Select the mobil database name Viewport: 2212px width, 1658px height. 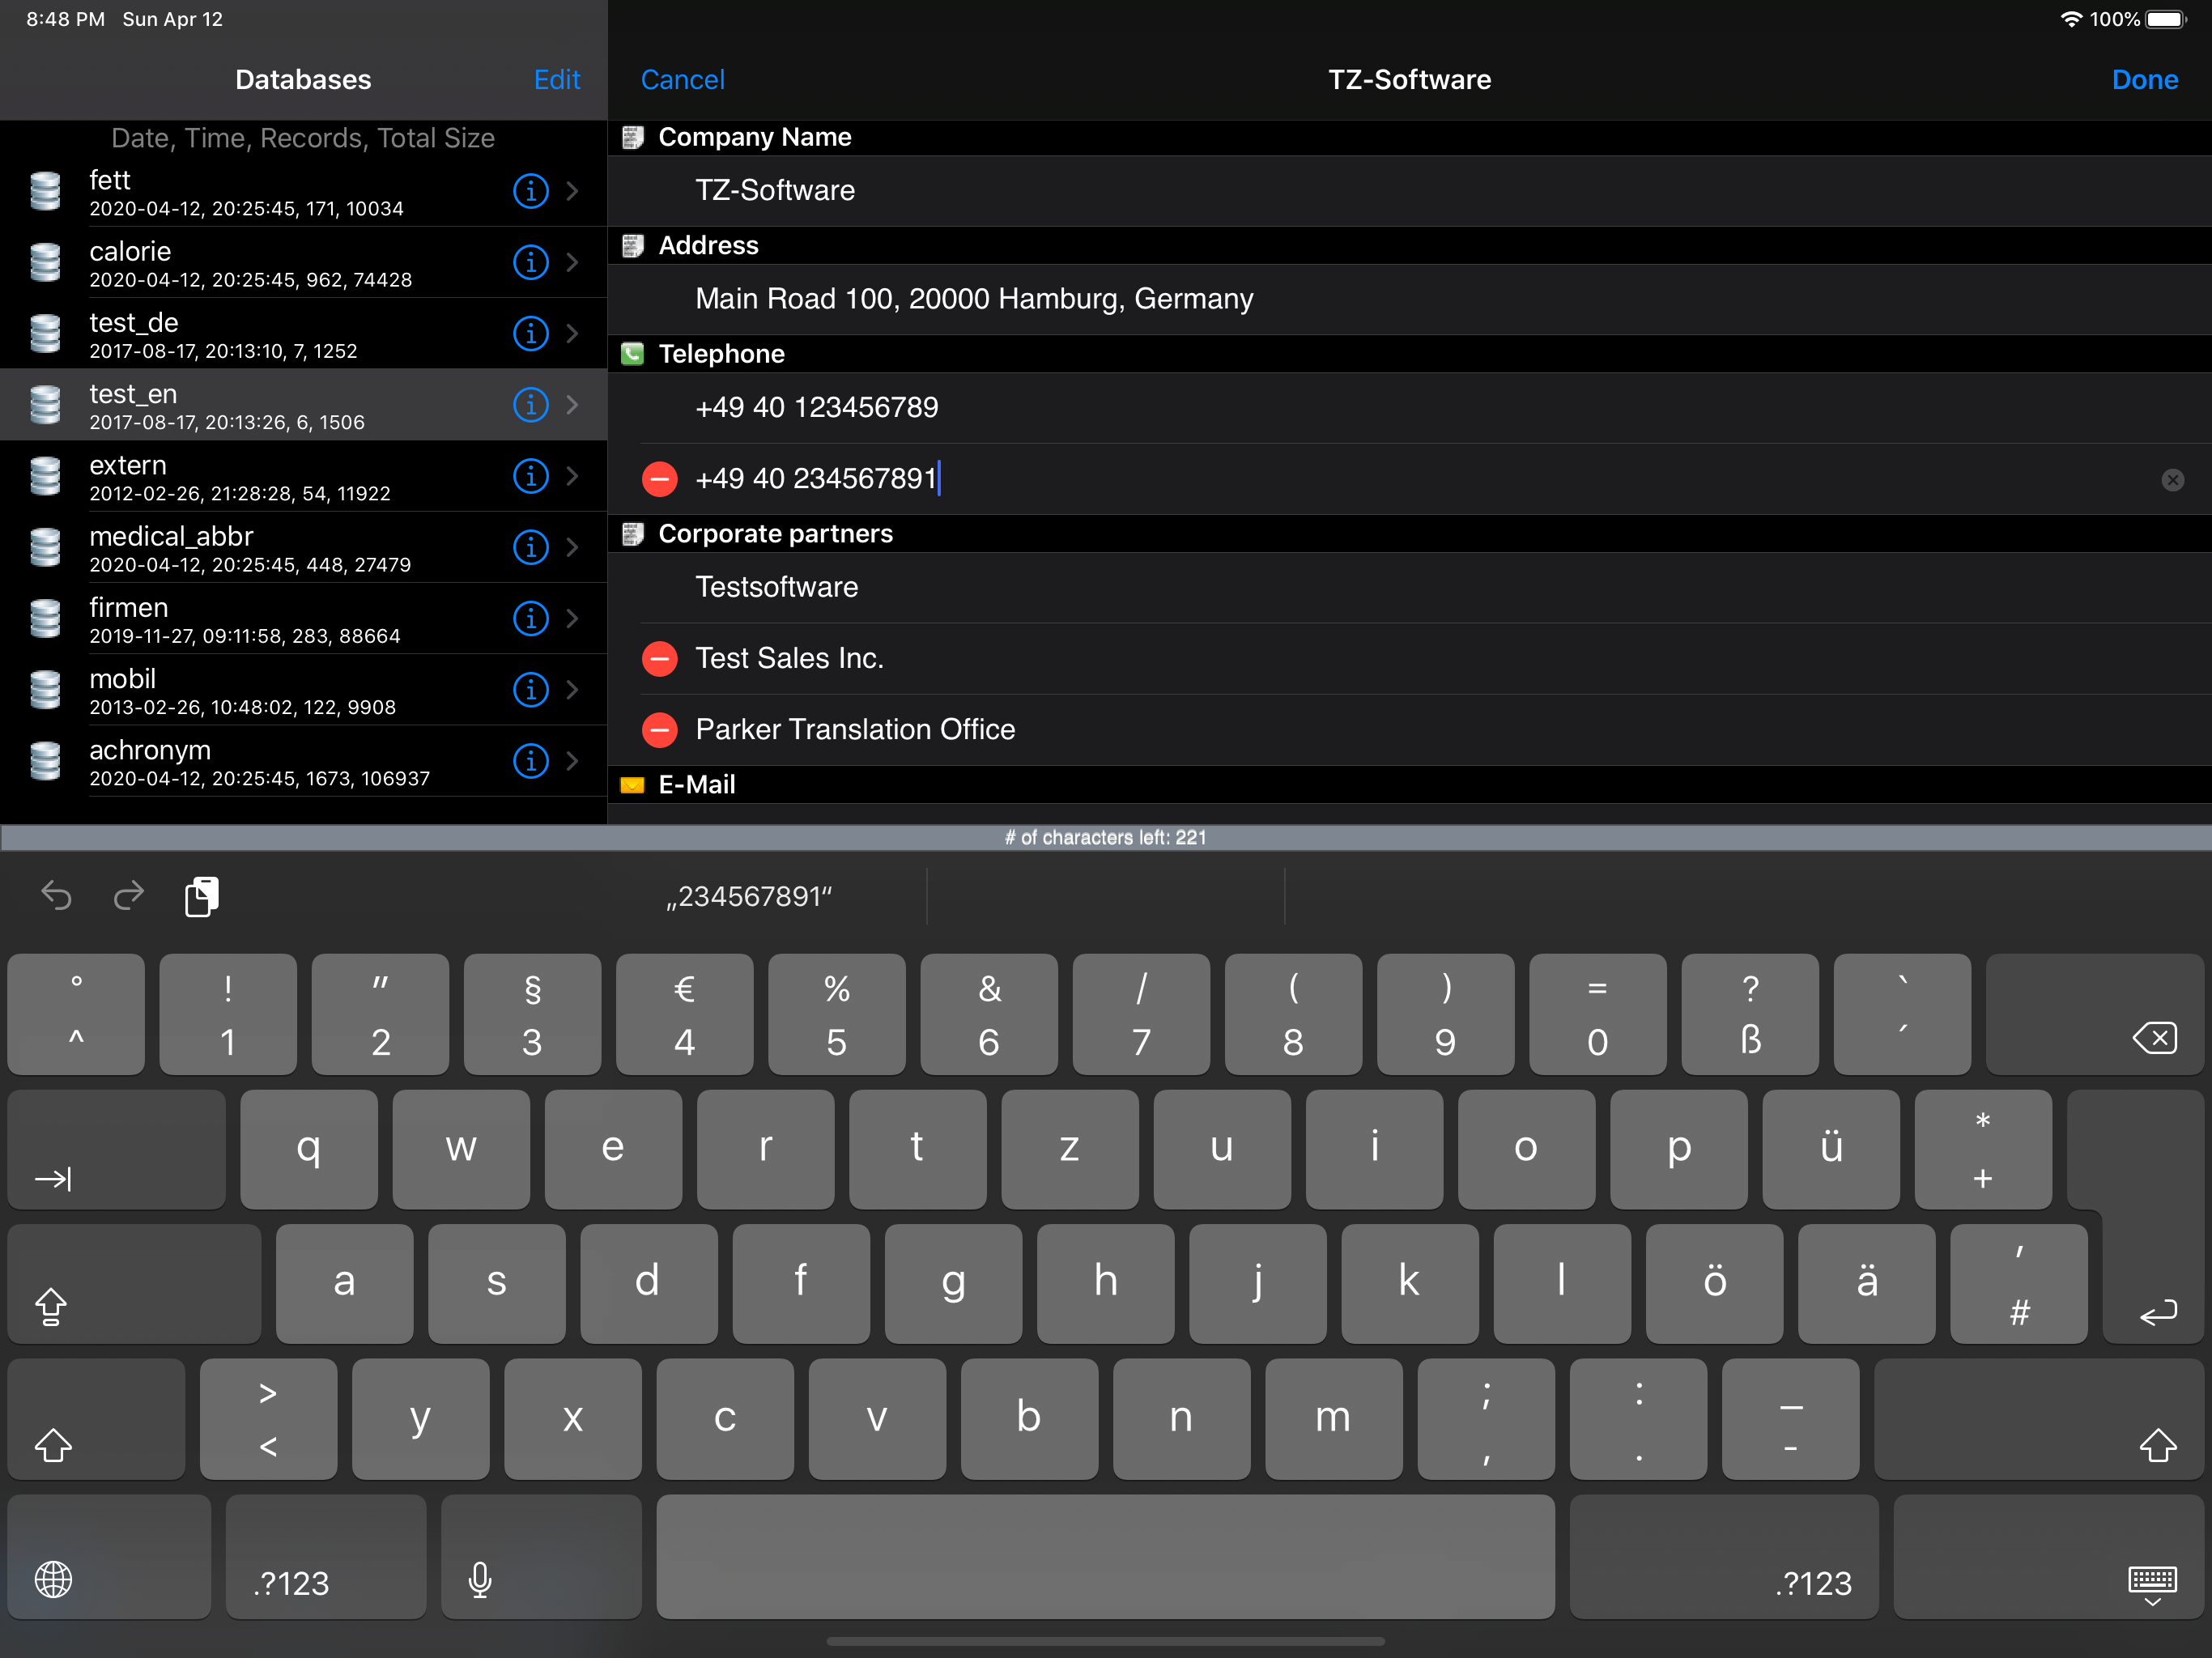tap(122, 678)
